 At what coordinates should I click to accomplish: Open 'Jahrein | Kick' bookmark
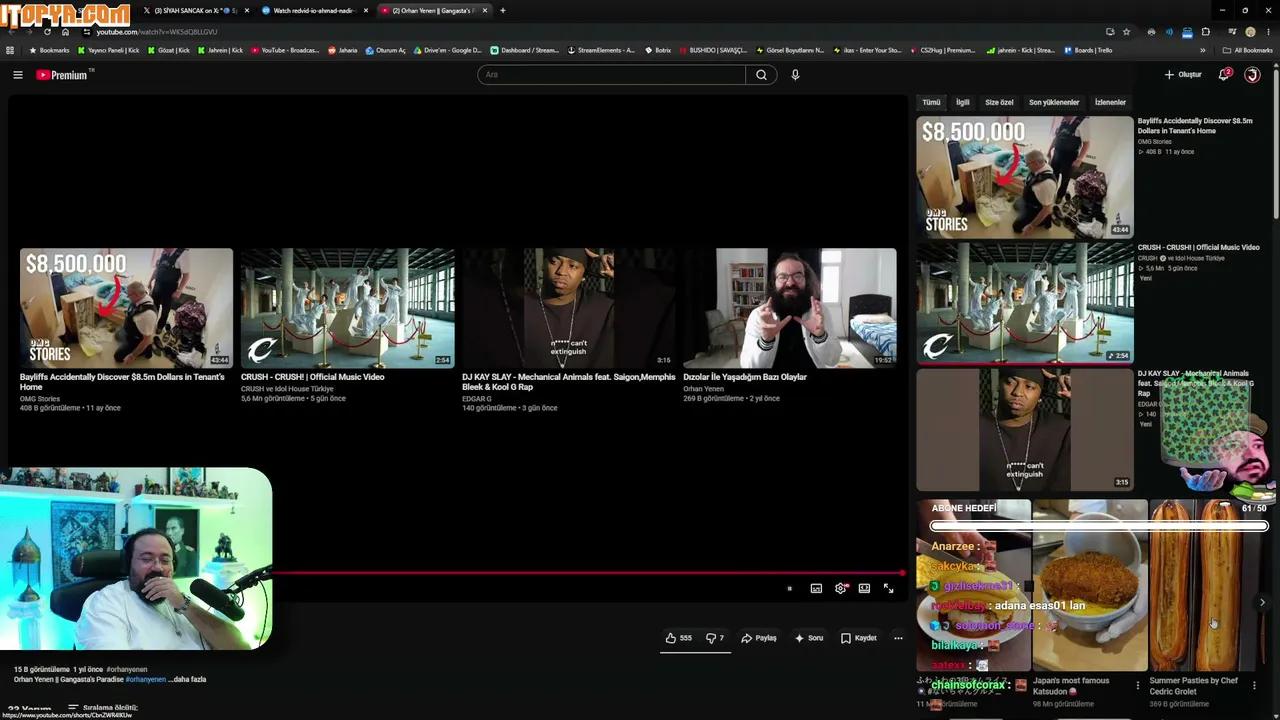[220, 50]
